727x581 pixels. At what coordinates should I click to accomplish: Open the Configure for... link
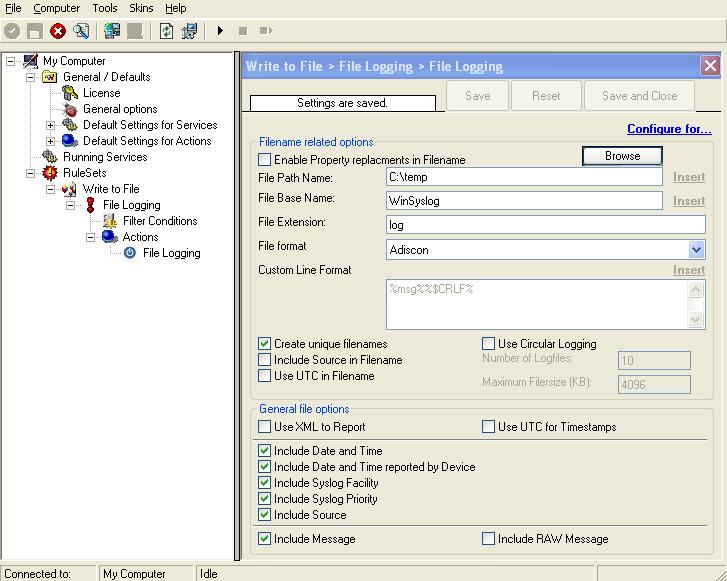coord(669,129)
